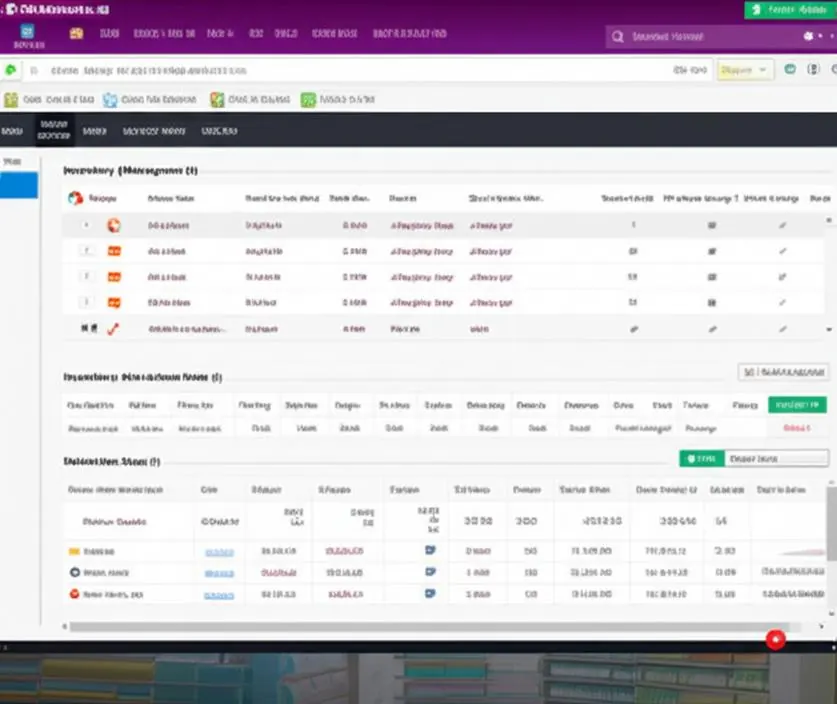The height and width of the screenshot is (704, 837).
Task: Toggle the green switch button above the bottom table
Action: pyautogui.click(x=701, y=458)
